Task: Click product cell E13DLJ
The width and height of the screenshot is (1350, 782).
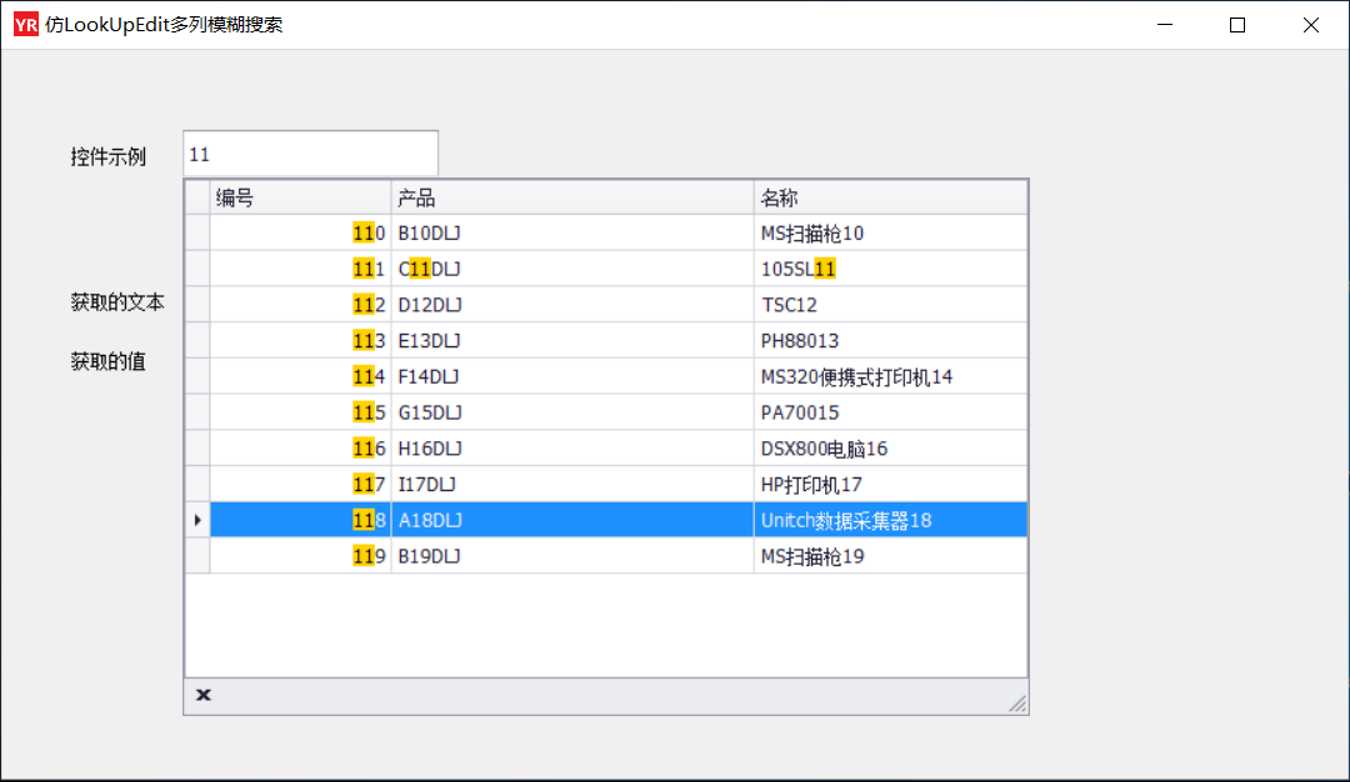Action: pyautogui.click(x=572, y=341)
